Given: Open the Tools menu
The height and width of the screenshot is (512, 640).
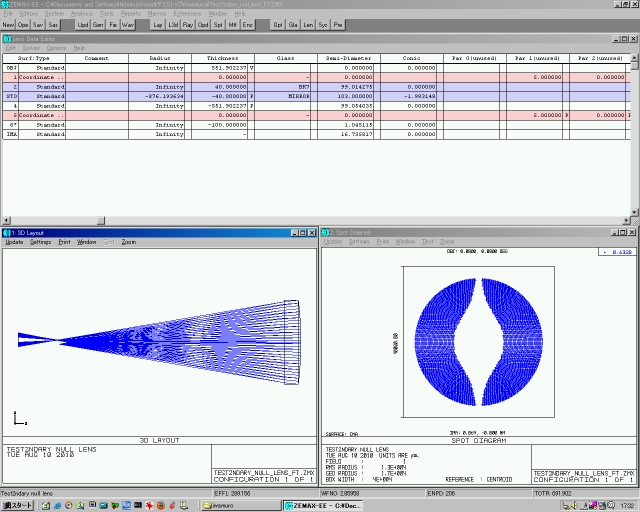Looking at the screenshot, I should (107, 13).
